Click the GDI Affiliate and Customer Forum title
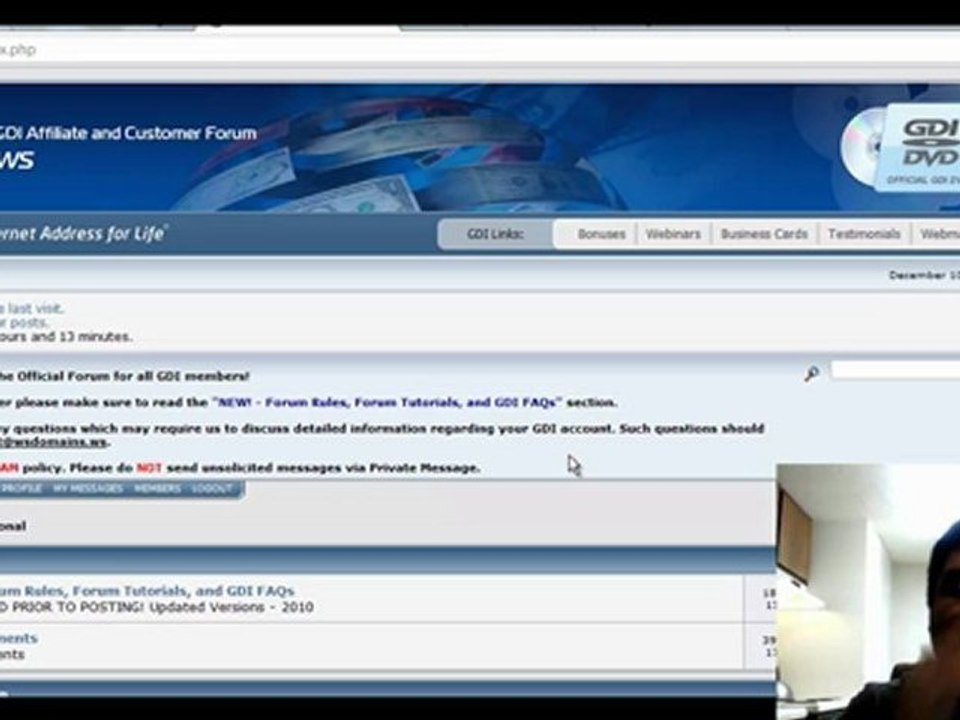The width and height of the screenshot is (960, 720). [x=128, y=133]
